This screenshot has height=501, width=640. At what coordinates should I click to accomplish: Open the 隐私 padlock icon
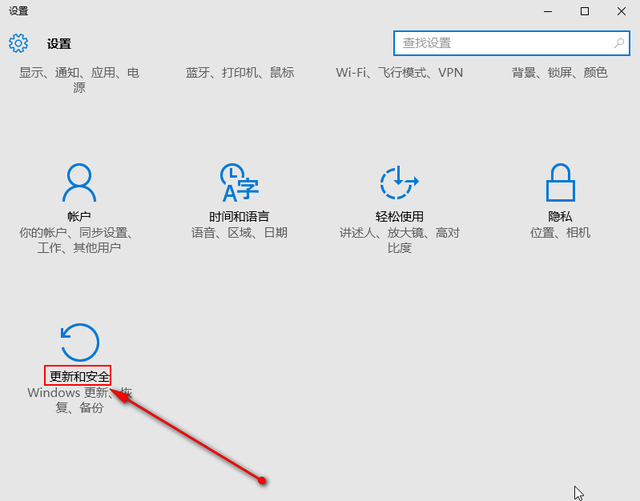tap(560, 183)
